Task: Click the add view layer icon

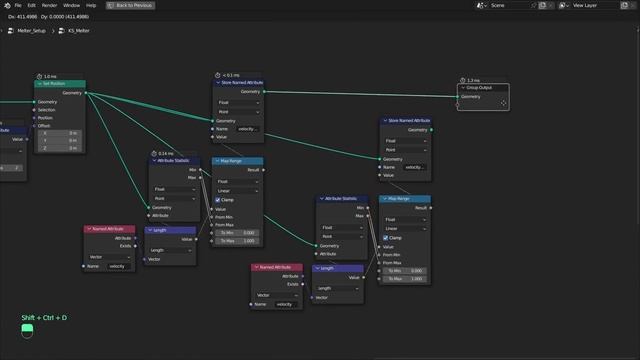Action: tap(624, 5)
